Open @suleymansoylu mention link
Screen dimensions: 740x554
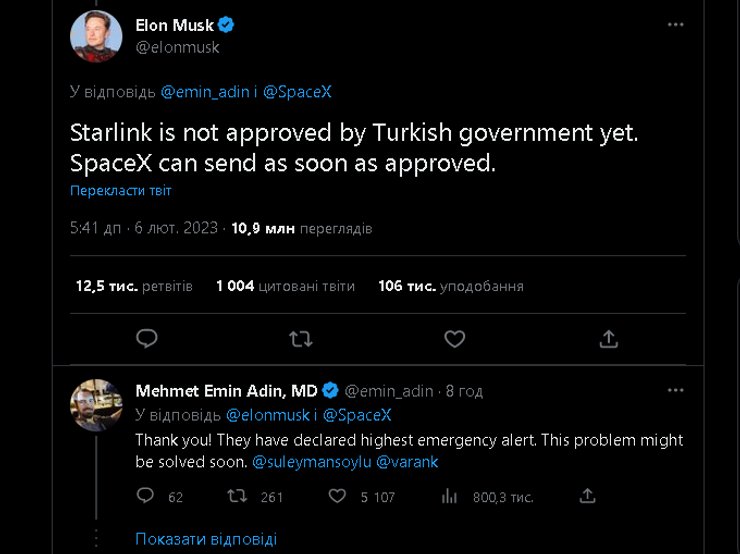[x=310, y=462]
